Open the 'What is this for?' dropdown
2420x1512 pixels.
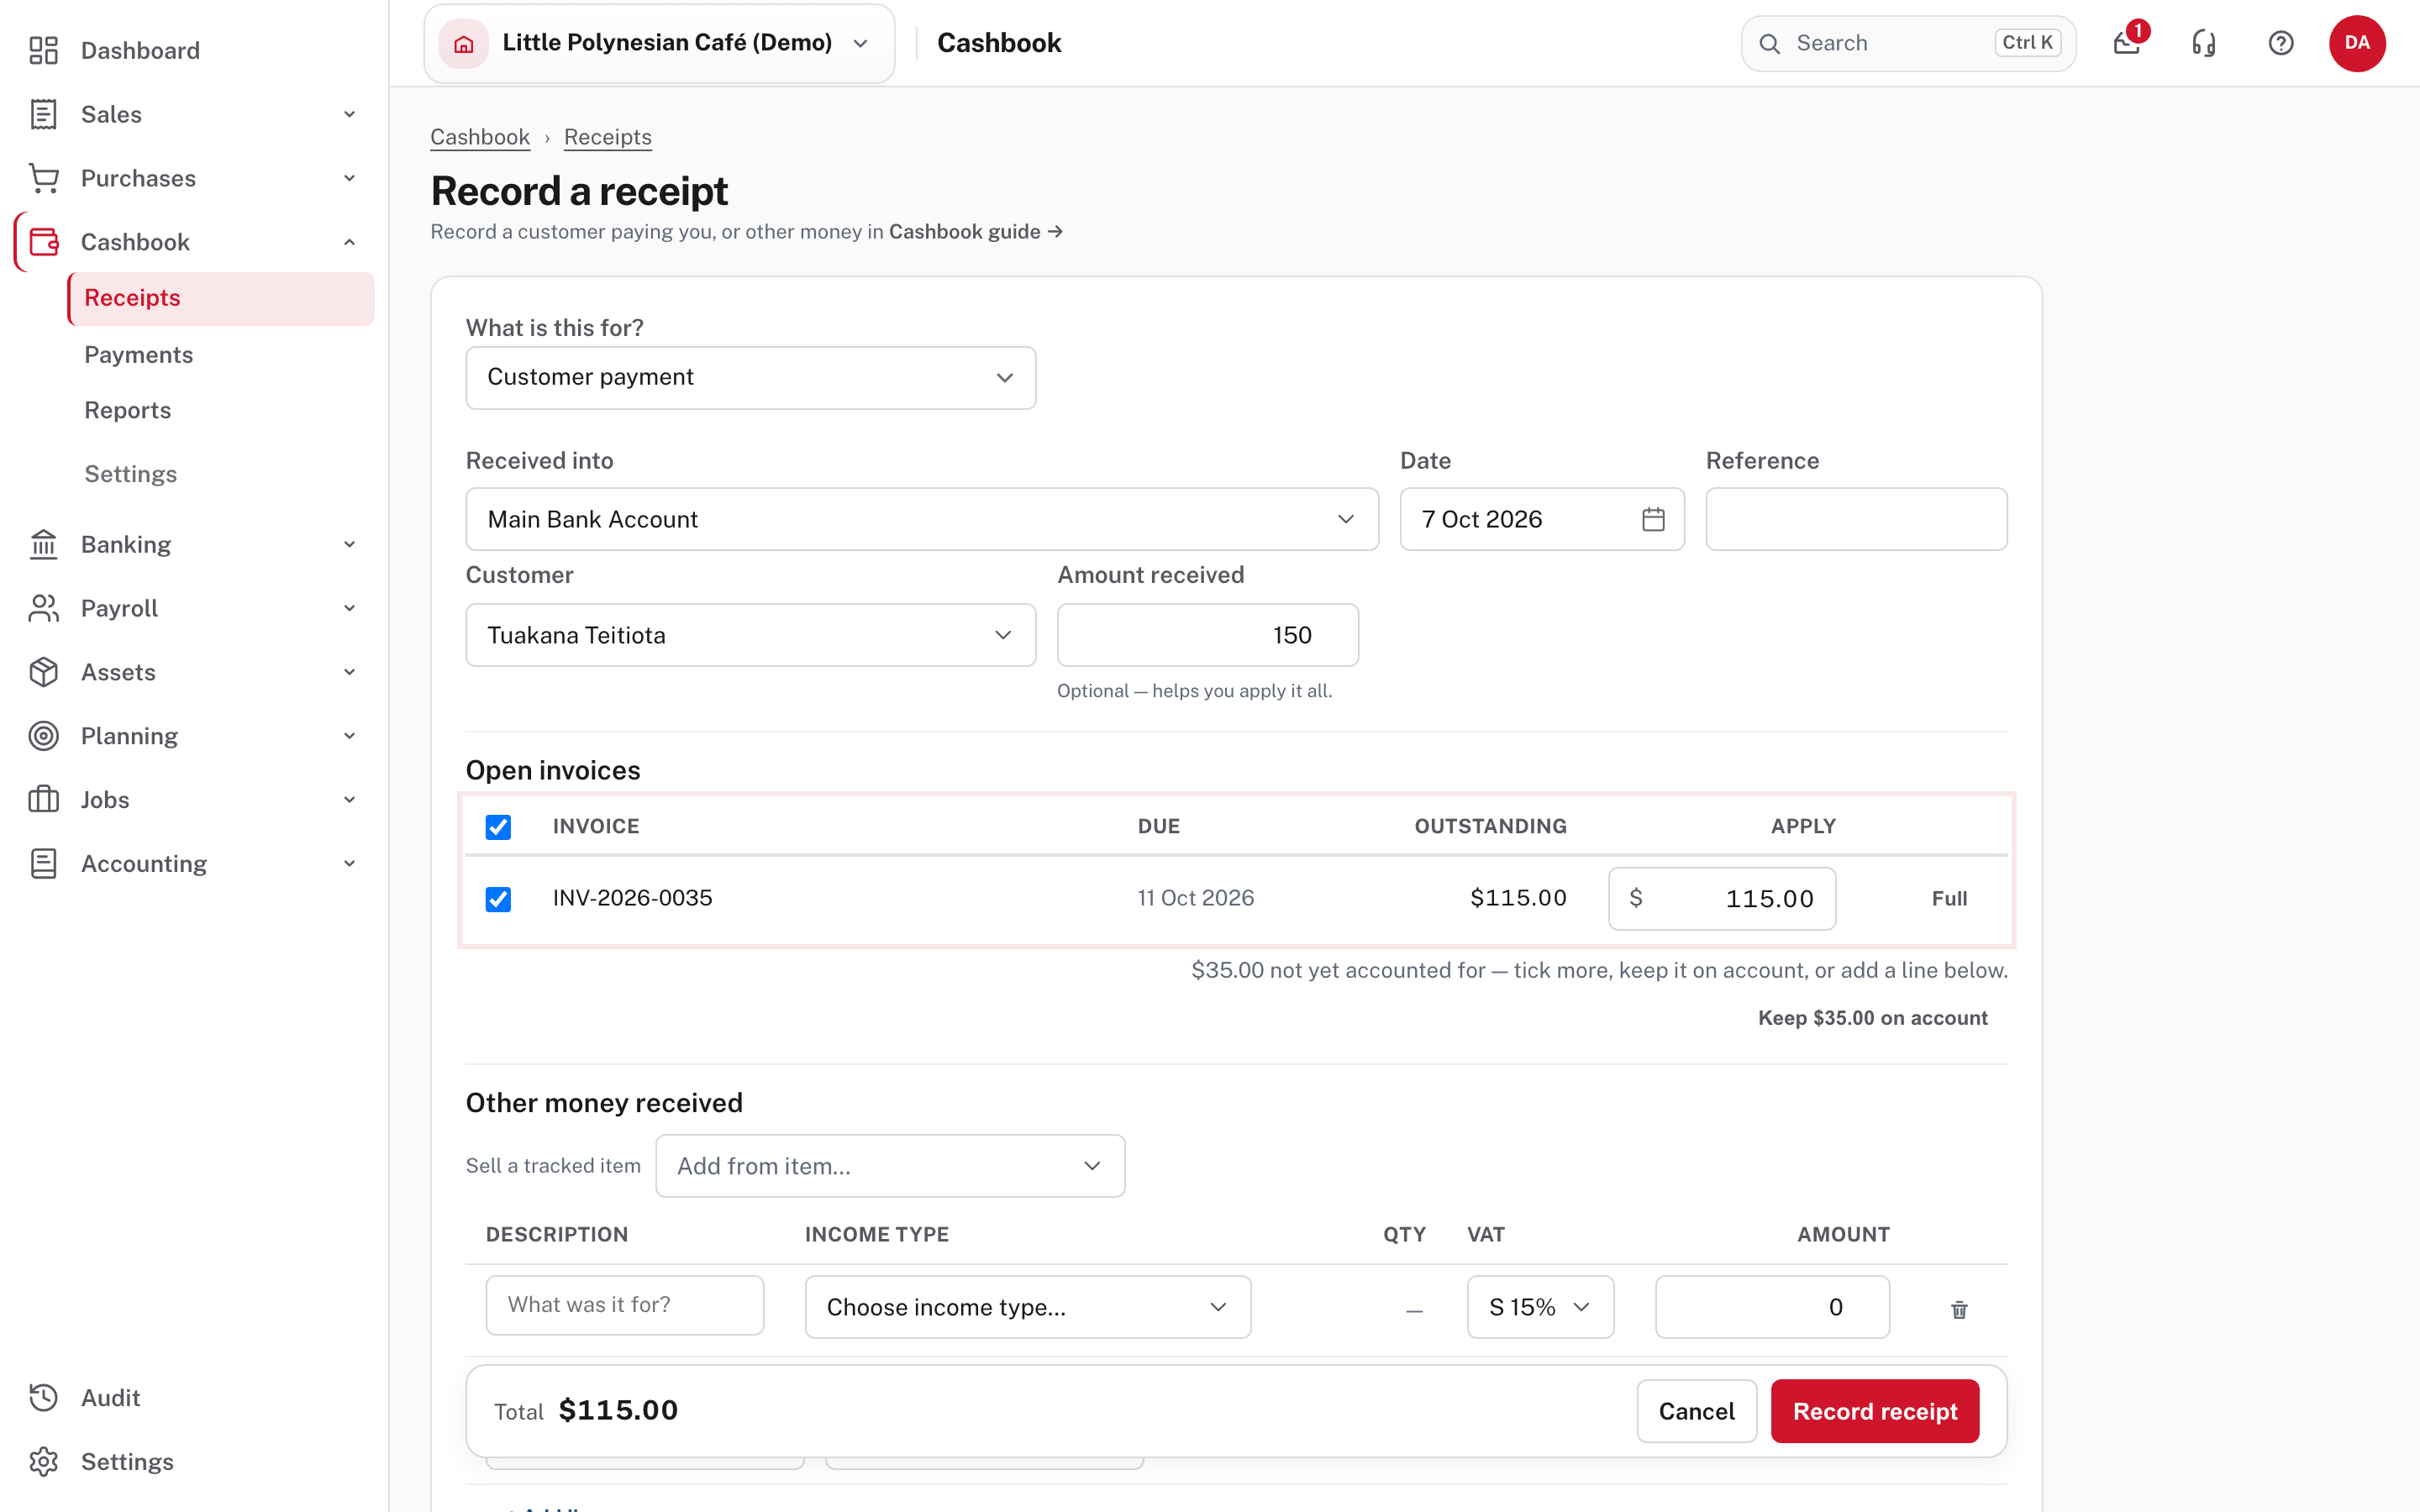pos(751,378)
